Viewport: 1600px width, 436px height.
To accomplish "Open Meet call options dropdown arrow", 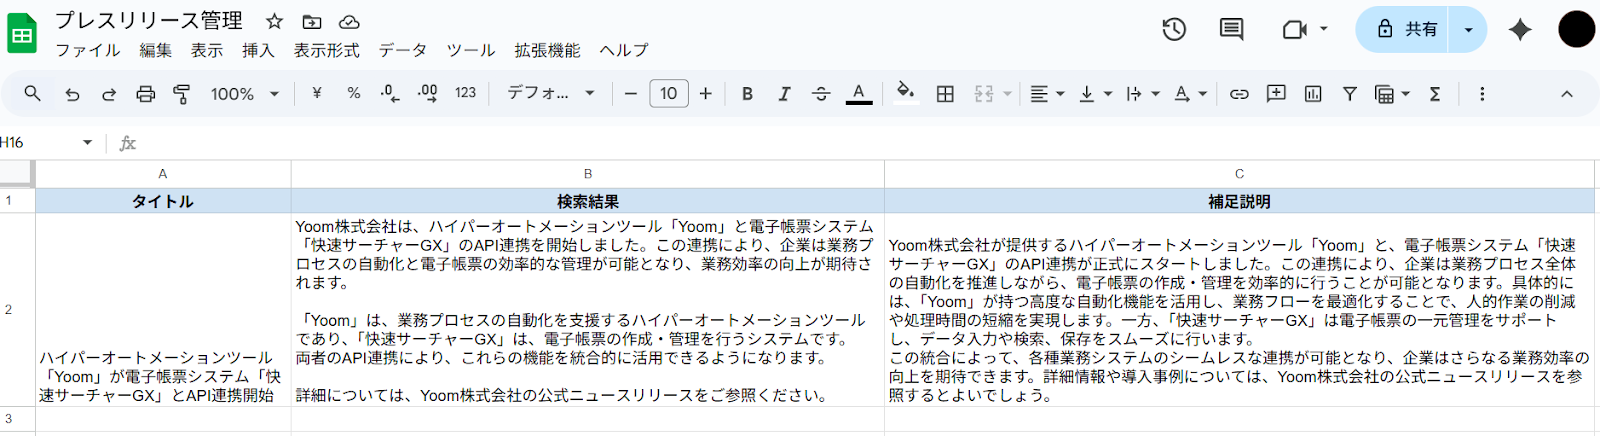I will pyautogui.click(x=1324, y=29).
